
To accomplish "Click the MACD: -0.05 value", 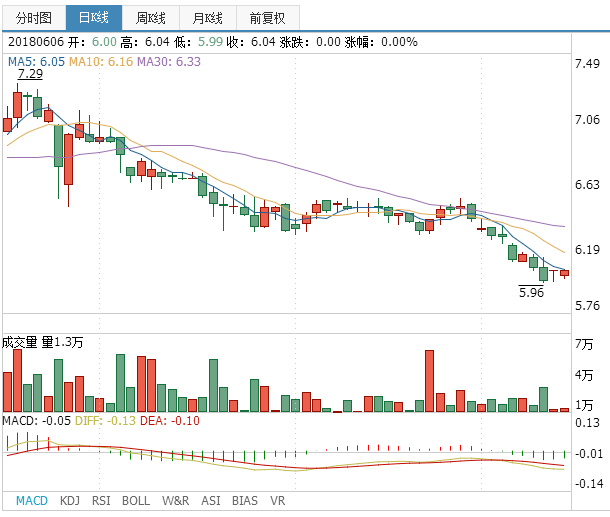I will [x=37, y=421].
